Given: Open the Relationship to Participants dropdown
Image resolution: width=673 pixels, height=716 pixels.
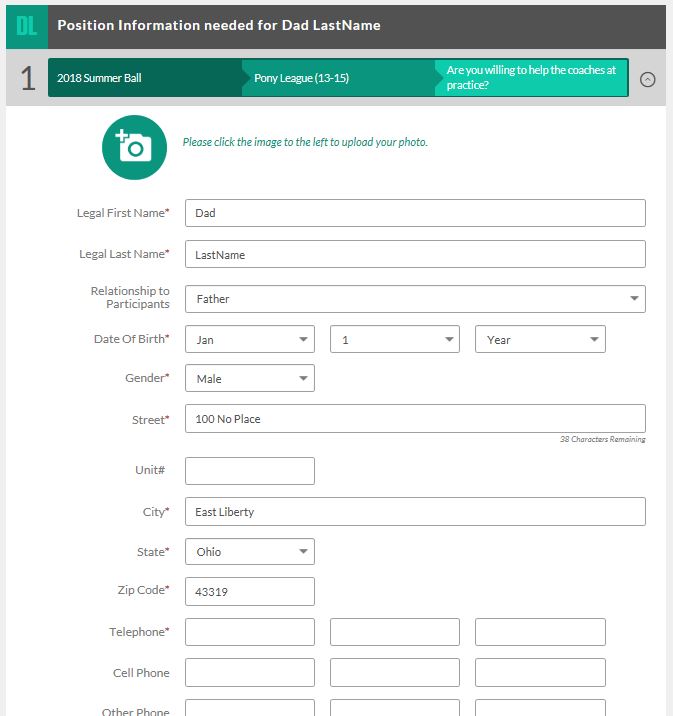Looking at the screenshot, I should (415, 299).
